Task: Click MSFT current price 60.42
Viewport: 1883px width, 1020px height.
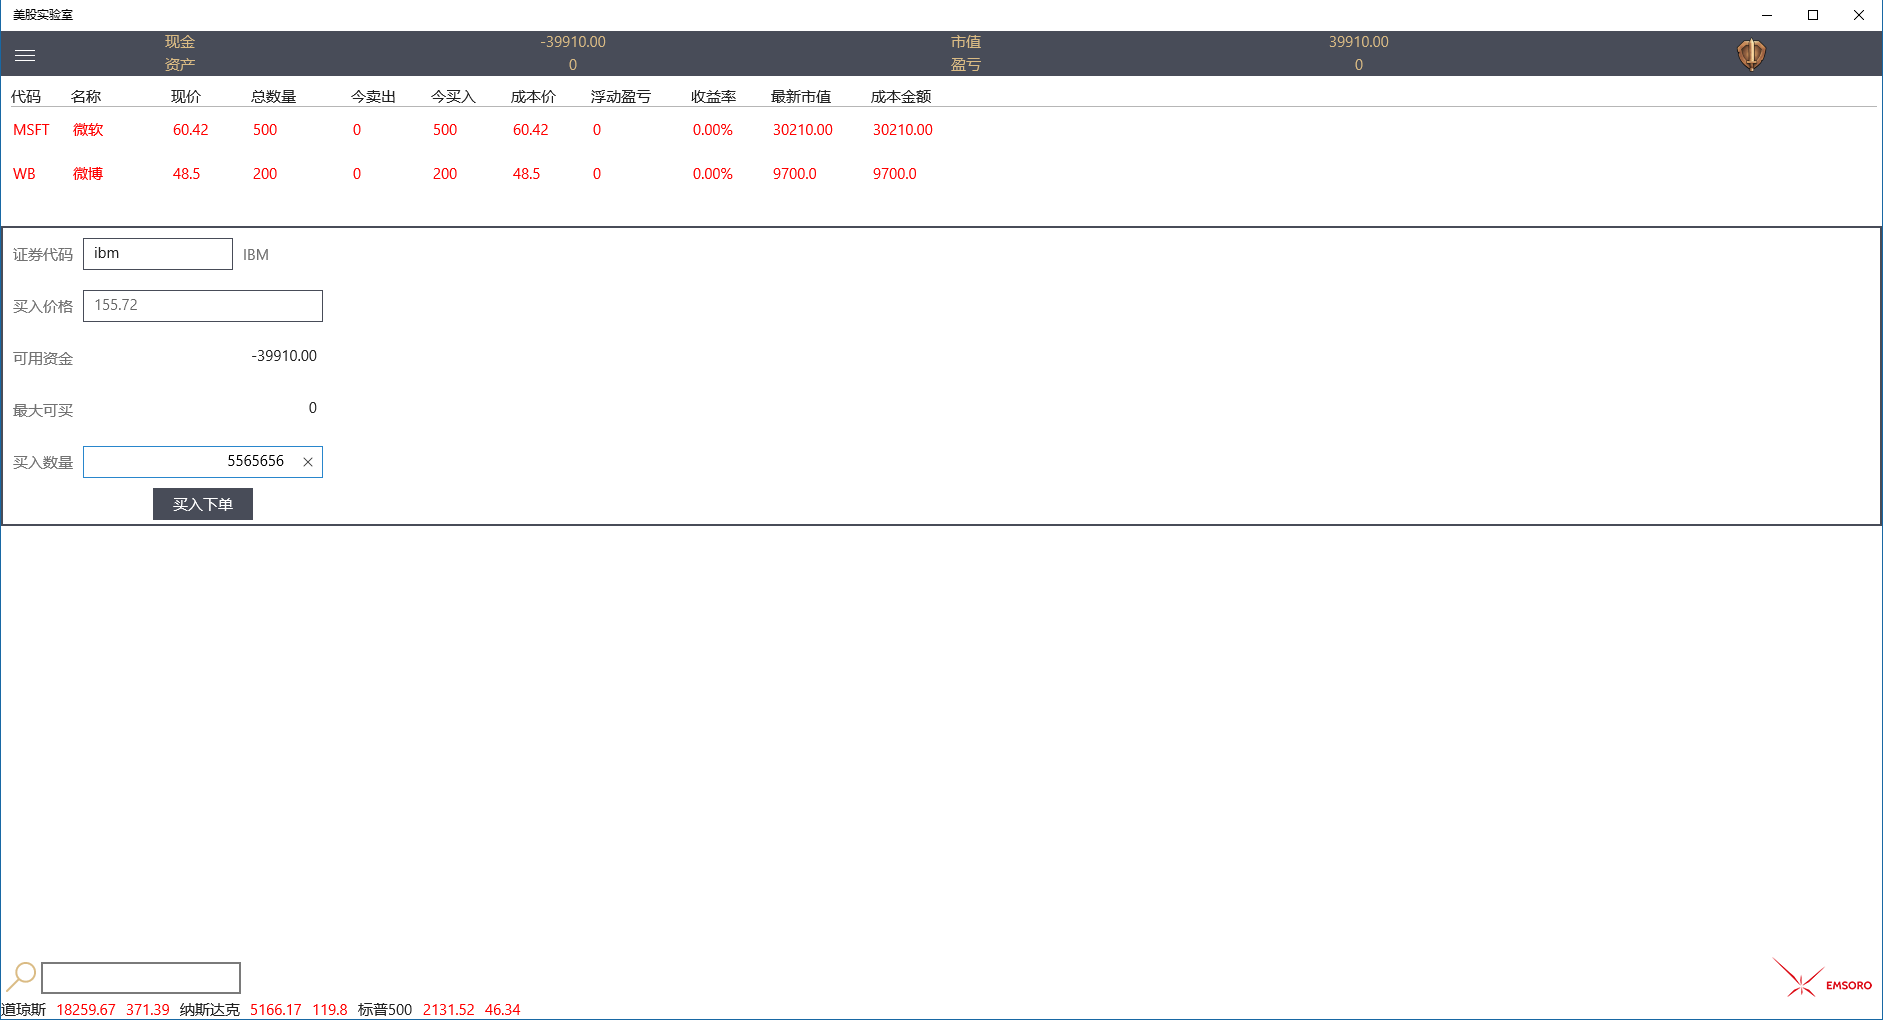Action: (x=191, y=130)
